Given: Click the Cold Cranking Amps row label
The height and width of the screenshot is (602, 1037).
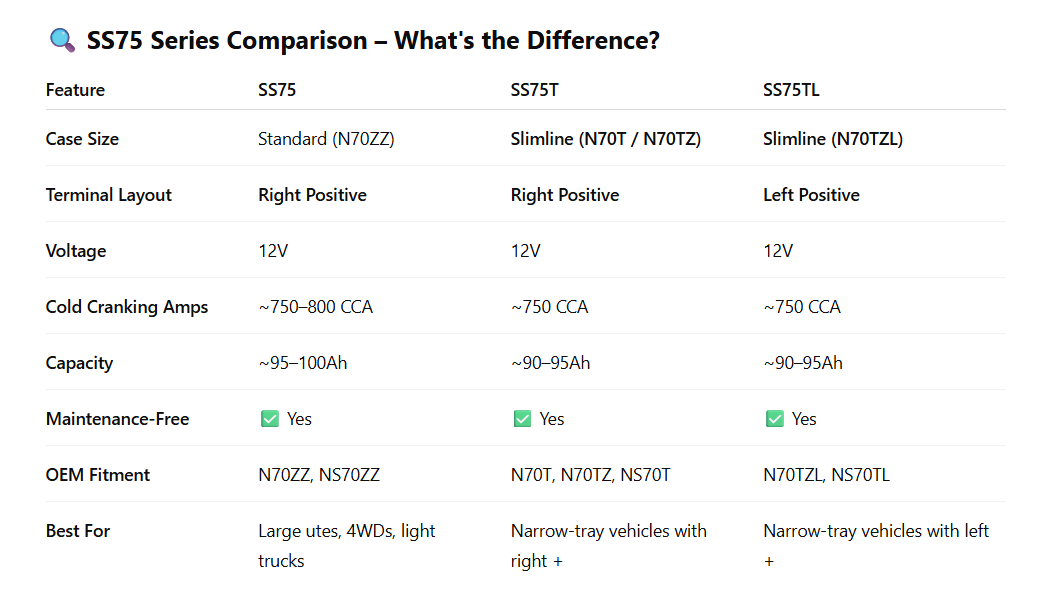Looking at the screenshot, I should 127,307.
